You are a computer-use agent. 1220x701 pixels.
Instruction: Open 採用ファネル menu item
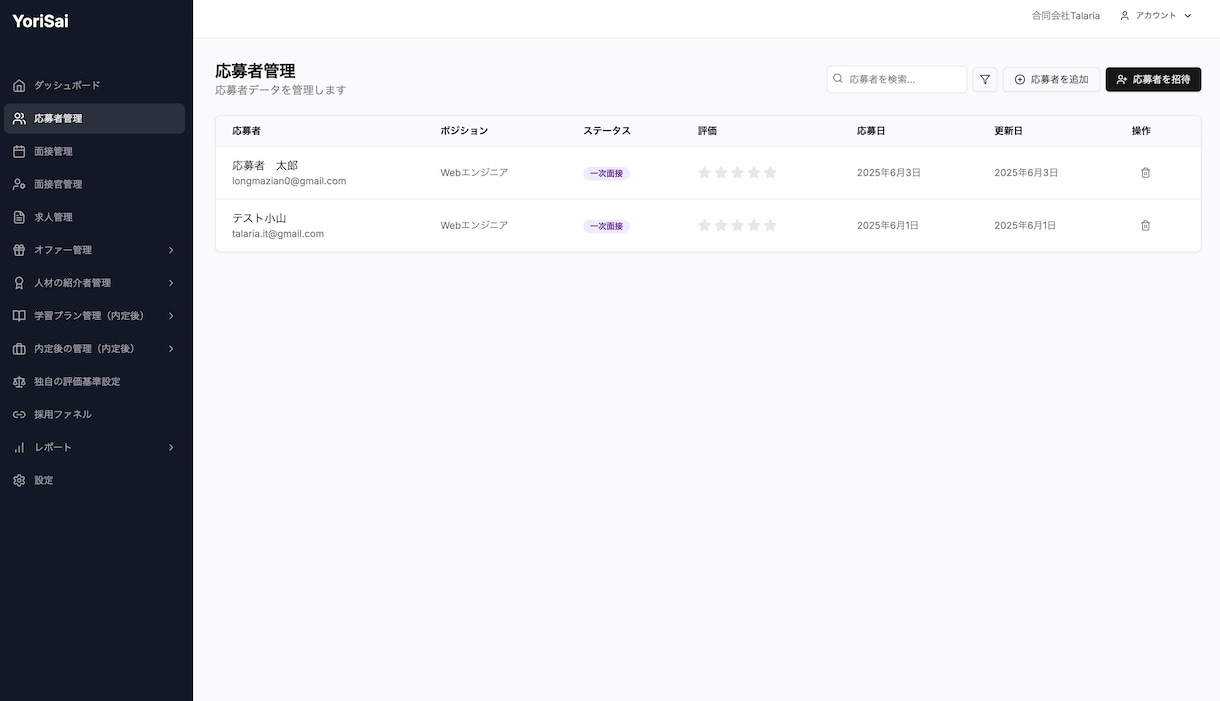[x=94, y=414]
